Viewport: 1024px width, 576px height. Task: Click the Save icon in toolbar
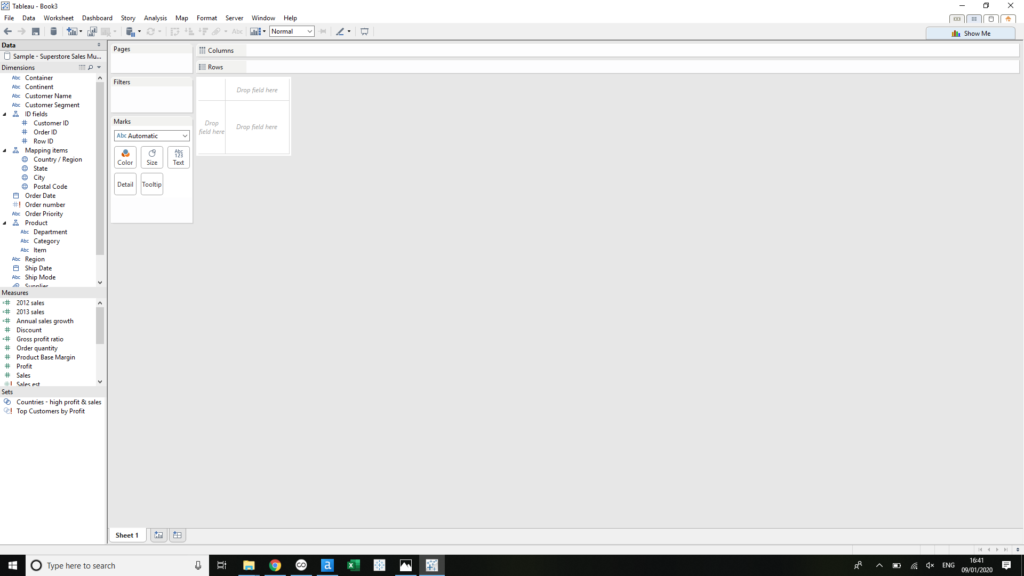coord(36,31)
